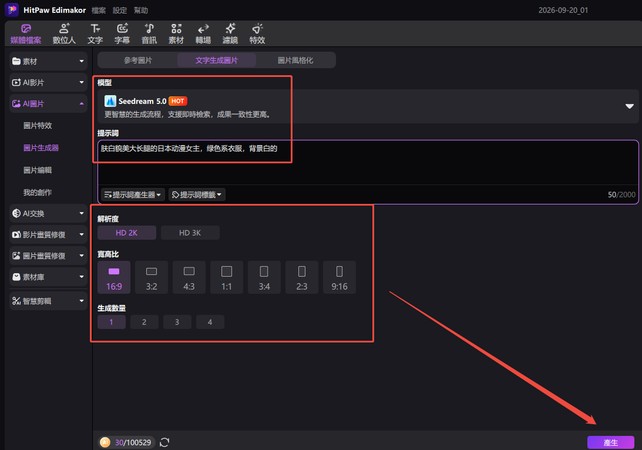
Task: Open the model selection dropdown arrow
Action: [x=629, y=106]
